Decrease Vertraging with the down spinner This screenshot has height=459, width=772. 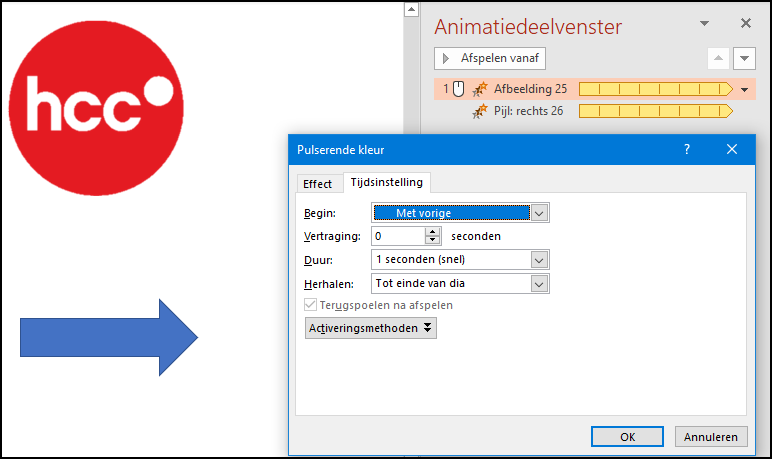pos(432,240)
